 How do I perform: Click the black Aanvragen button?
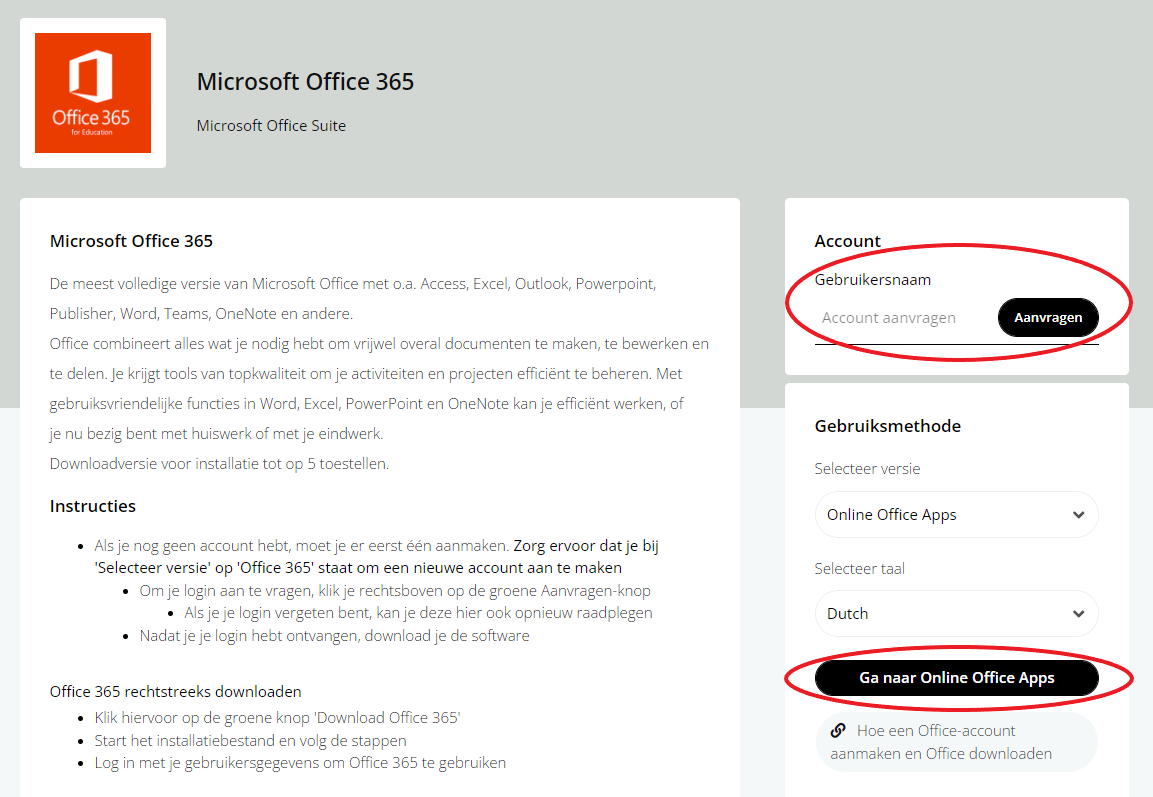tap(1048, 318)
